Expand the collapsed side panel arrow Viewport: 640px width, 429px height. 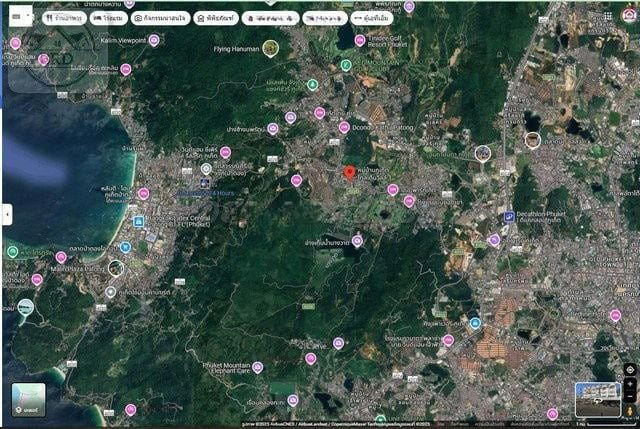[x=7, y=214]
